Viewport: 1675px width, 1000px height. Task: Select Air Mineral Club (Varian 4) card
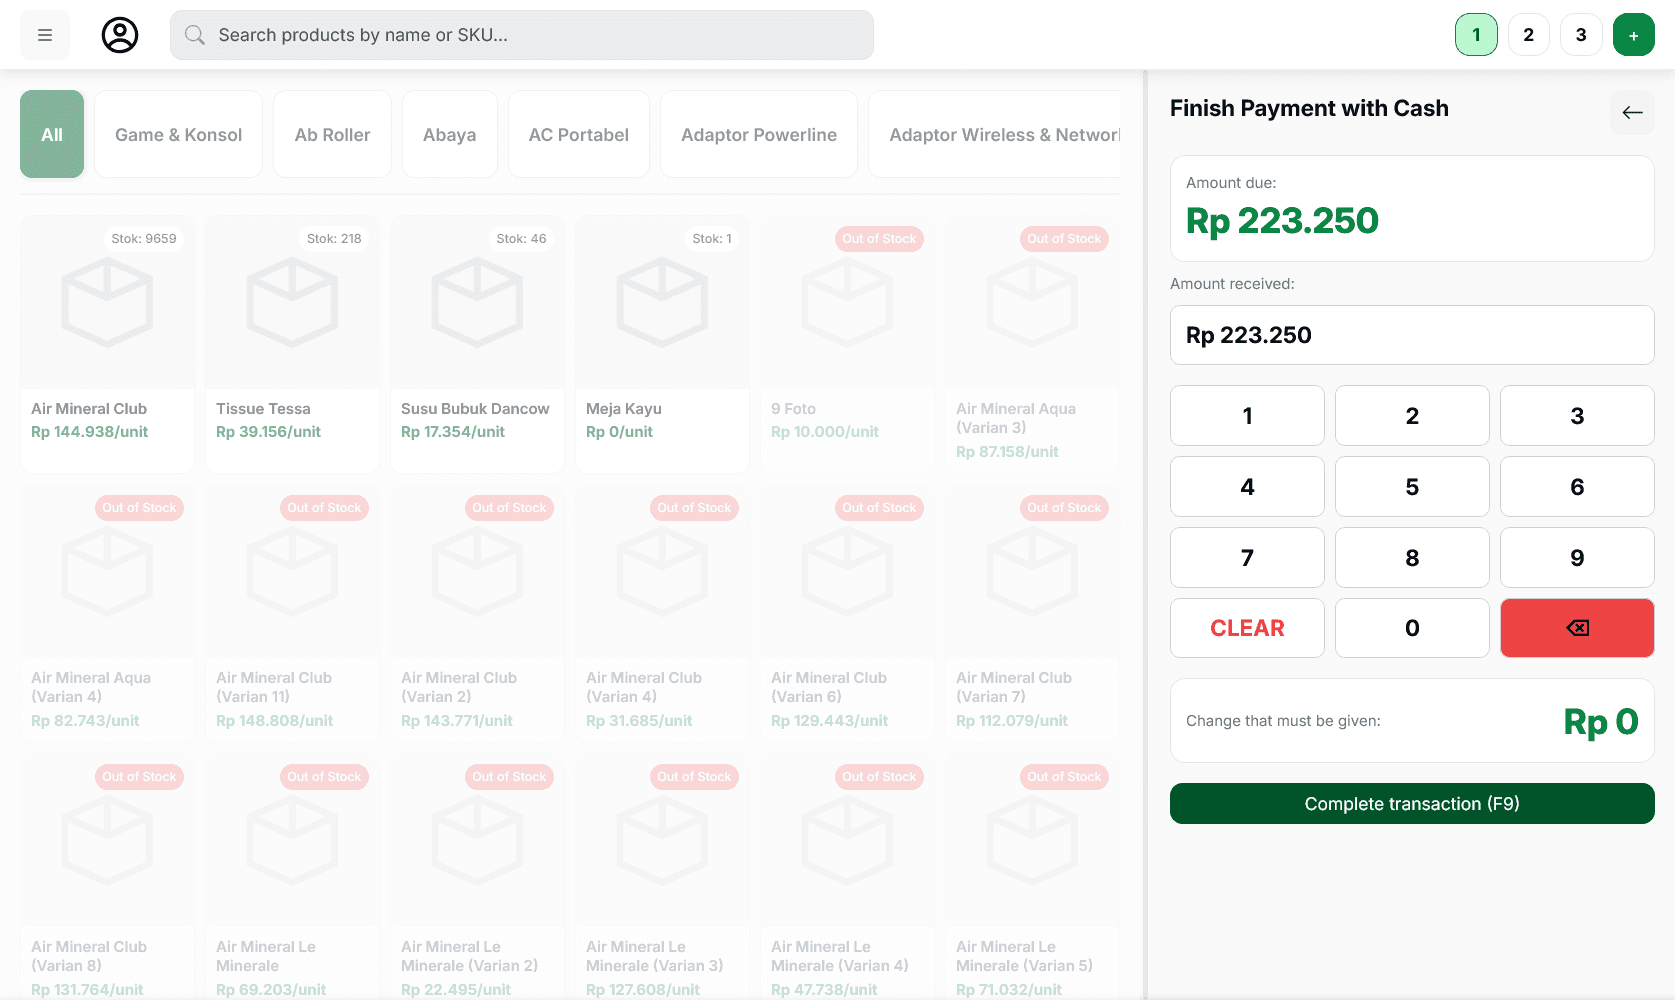[x=662, y=613]
